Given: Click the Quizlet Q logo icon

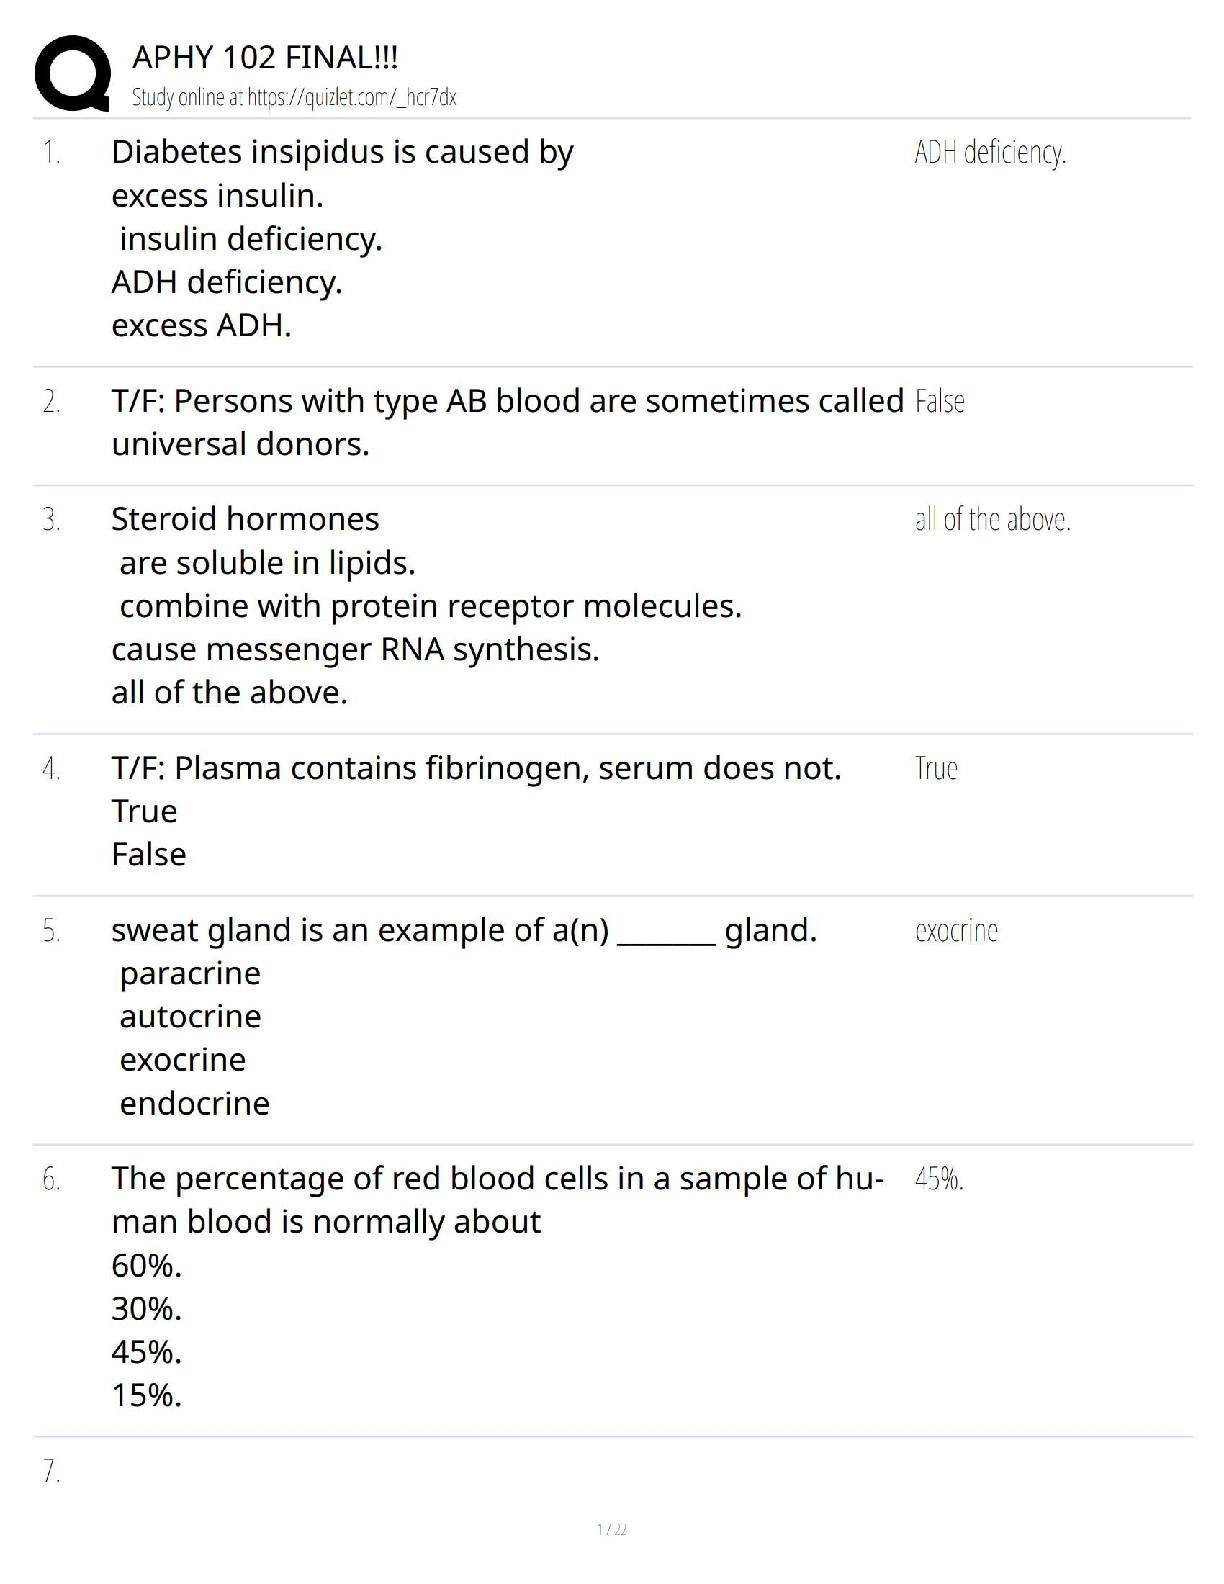Looking at the screenshot, I should [72, 73].
